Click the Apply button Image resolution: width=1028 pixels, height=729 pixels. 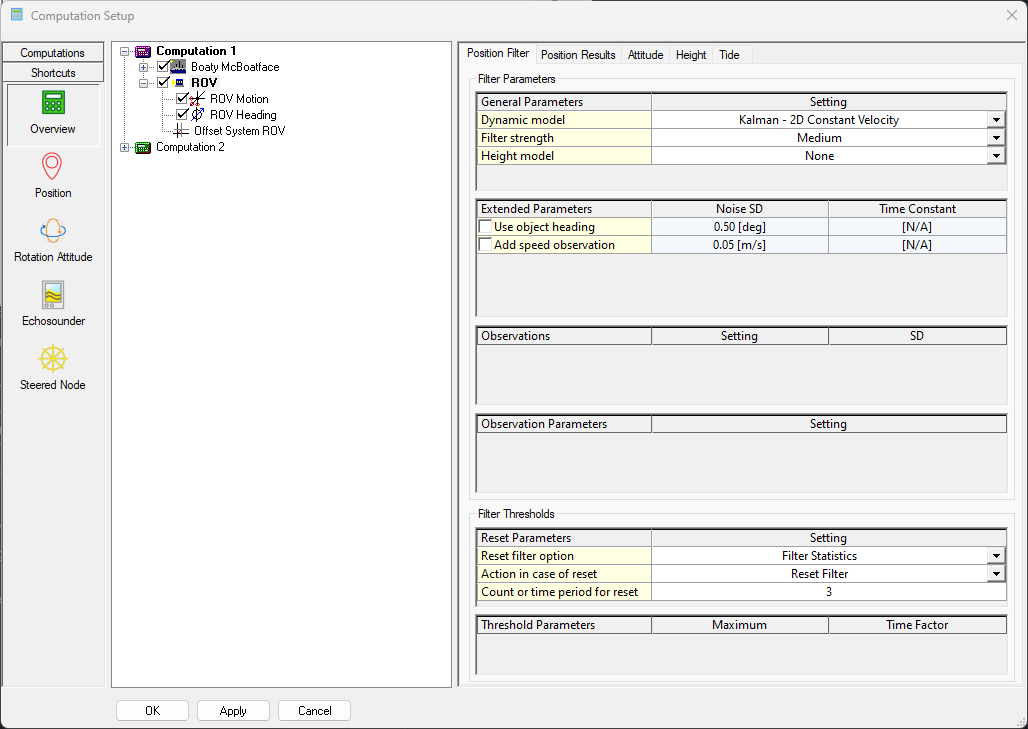(x=233, y=711)
